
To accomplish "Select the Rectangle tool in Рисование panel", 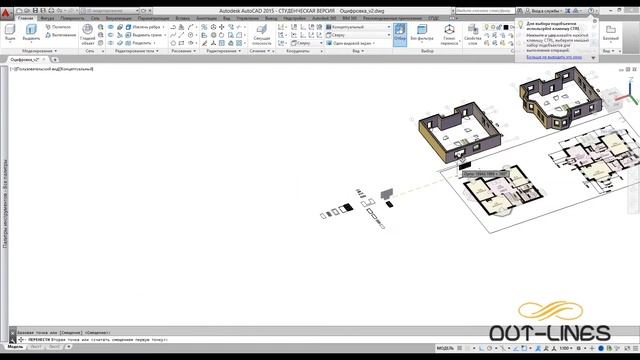I will click(182, 43).
